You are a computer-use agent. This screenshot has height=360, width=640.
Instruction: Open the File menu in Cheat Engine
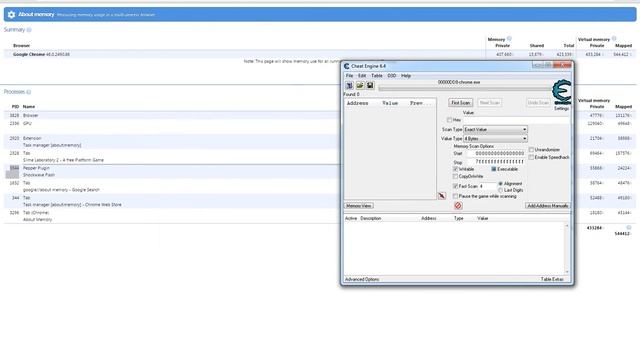(x=349, y=76)
